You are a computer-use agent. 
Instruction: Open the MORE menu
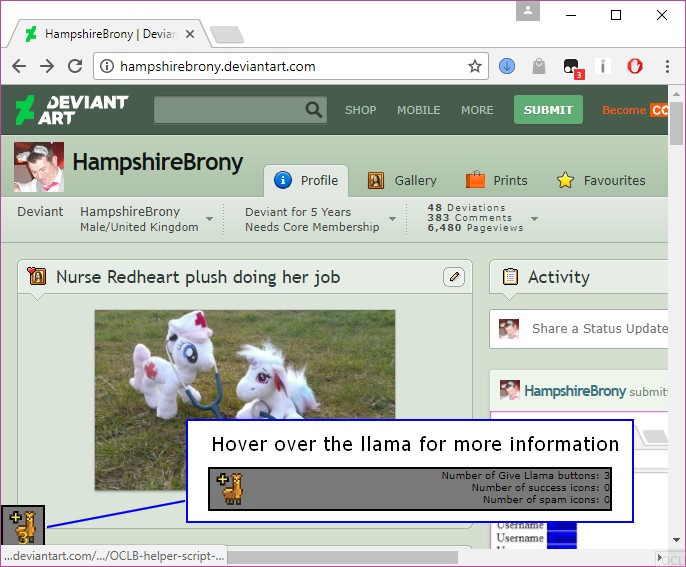pyautogui.click(x=477, y=110)
